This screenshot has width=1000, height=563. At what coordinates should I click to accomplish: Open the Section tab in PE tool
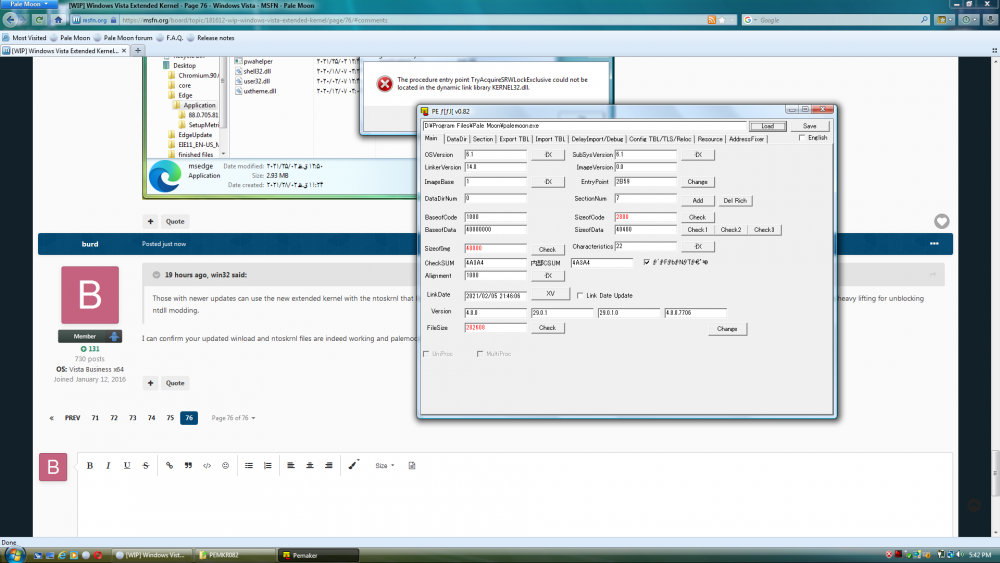tap(483, 139)
